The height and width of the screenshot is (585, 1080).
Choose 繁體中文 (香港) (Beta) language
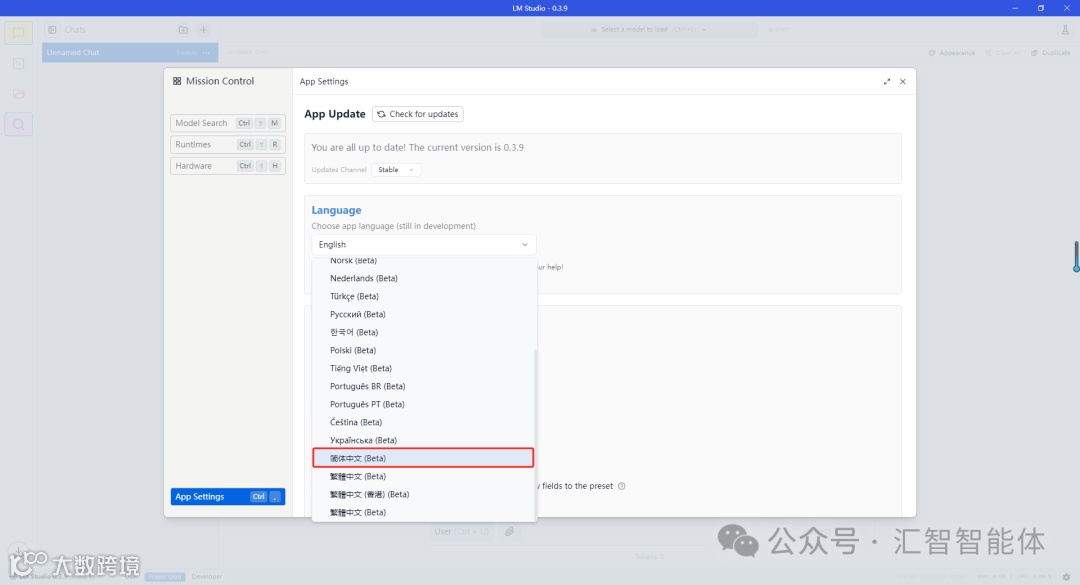coord(424,494)
